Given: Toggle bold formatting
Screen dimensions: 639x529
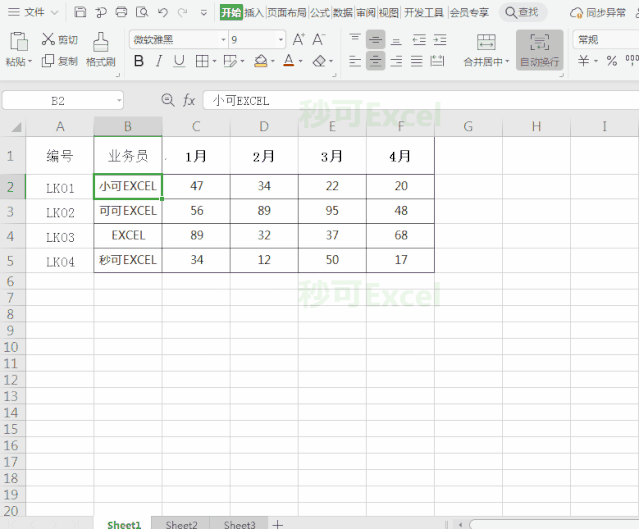Looking at the screenshot, I should click(139, 61).
